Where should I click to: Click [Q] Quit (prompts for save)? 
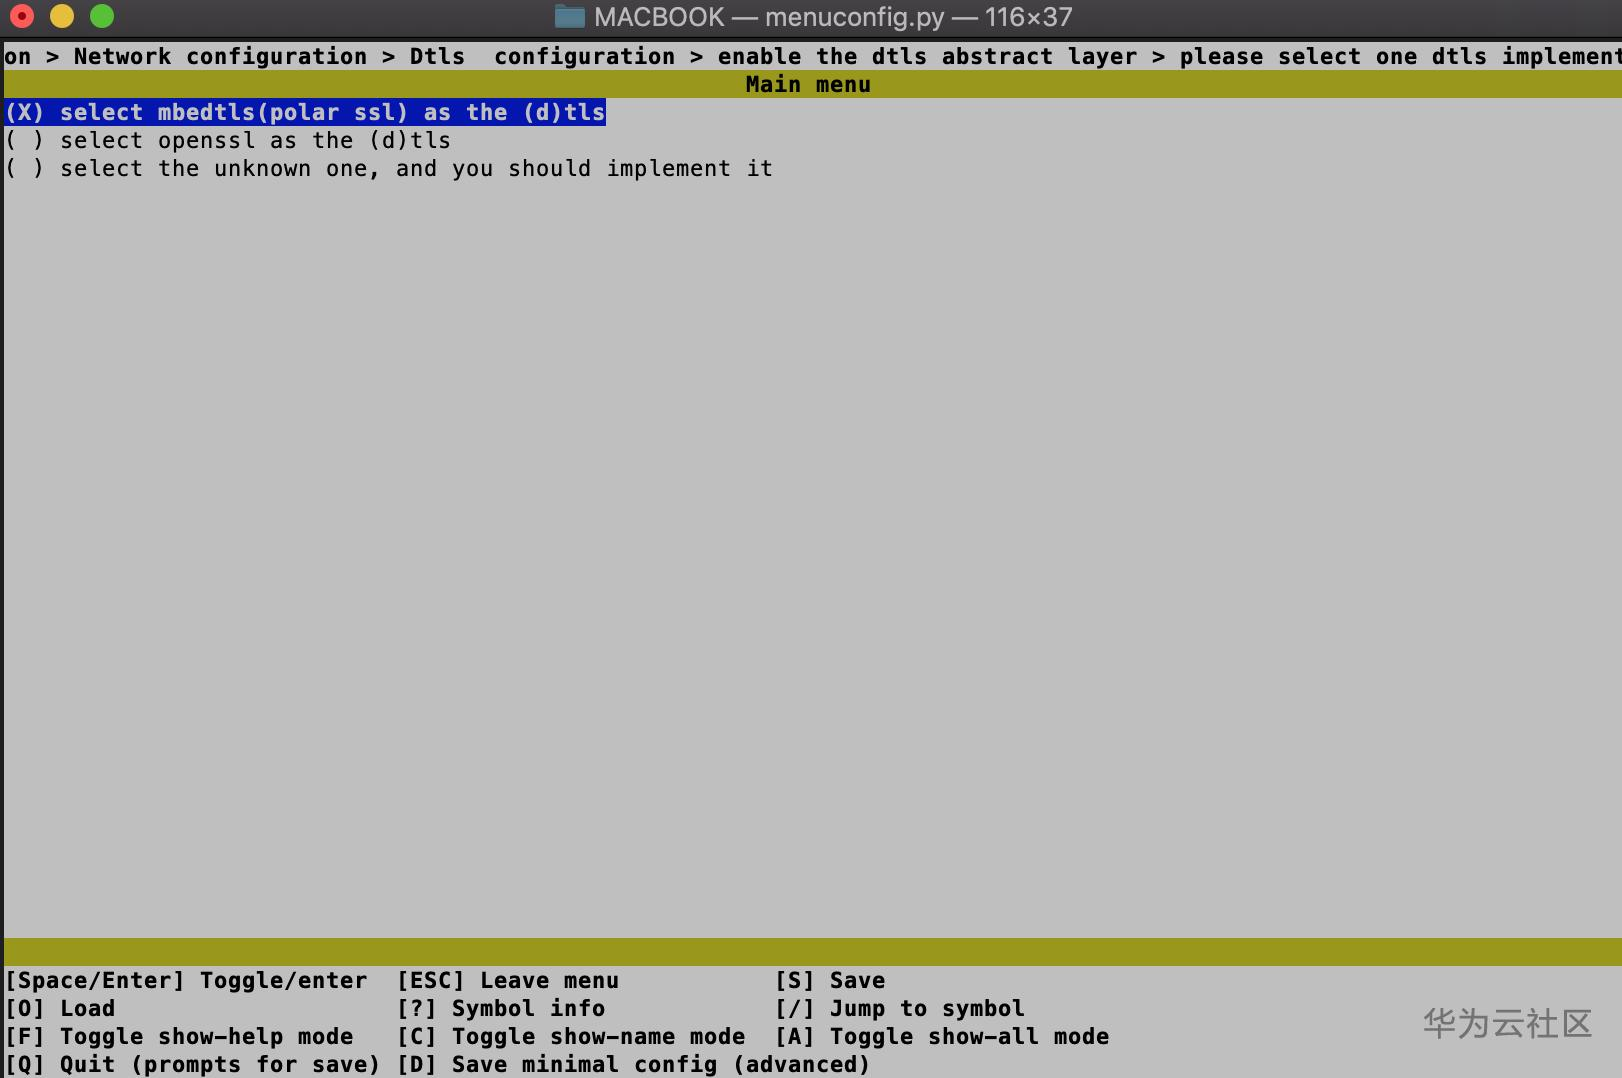[190, 1064]
